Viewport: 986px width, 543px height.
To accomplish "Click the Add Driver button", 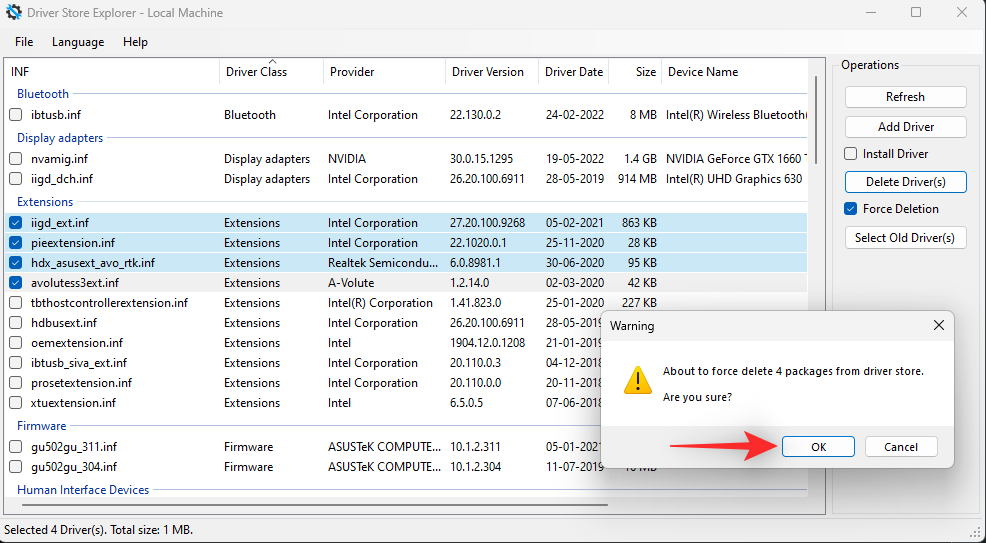I will pos(906,126).
